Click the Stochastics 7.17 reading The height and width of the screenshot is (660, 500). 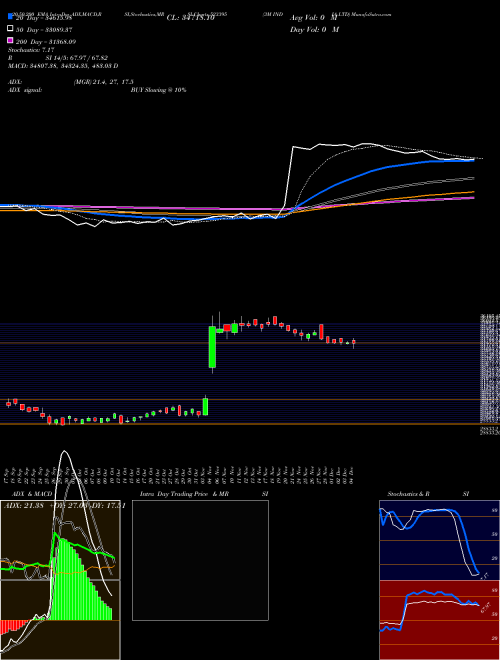coord(29,50)
